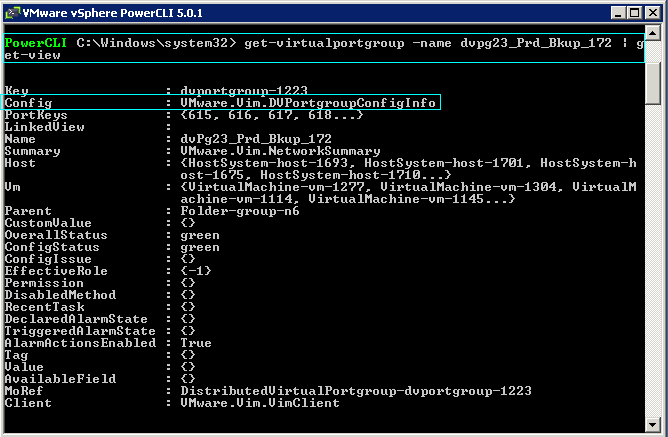Click the window title 'VMware vSphere PowerCLI 5.0.1'
The height and width of the screenshot is (437, 668).
(112, 13)
